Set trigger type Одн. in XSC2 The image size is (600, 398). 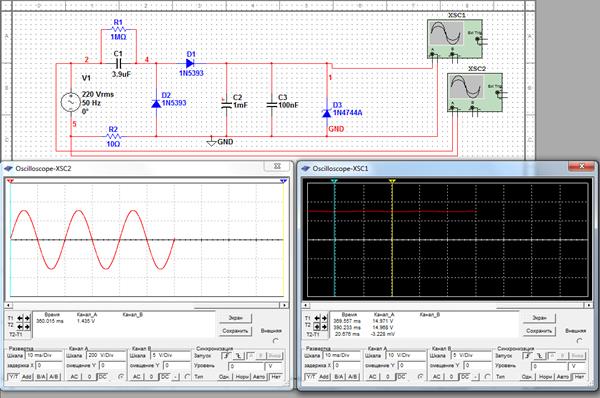pyautogui.click(x=224, y=377)
